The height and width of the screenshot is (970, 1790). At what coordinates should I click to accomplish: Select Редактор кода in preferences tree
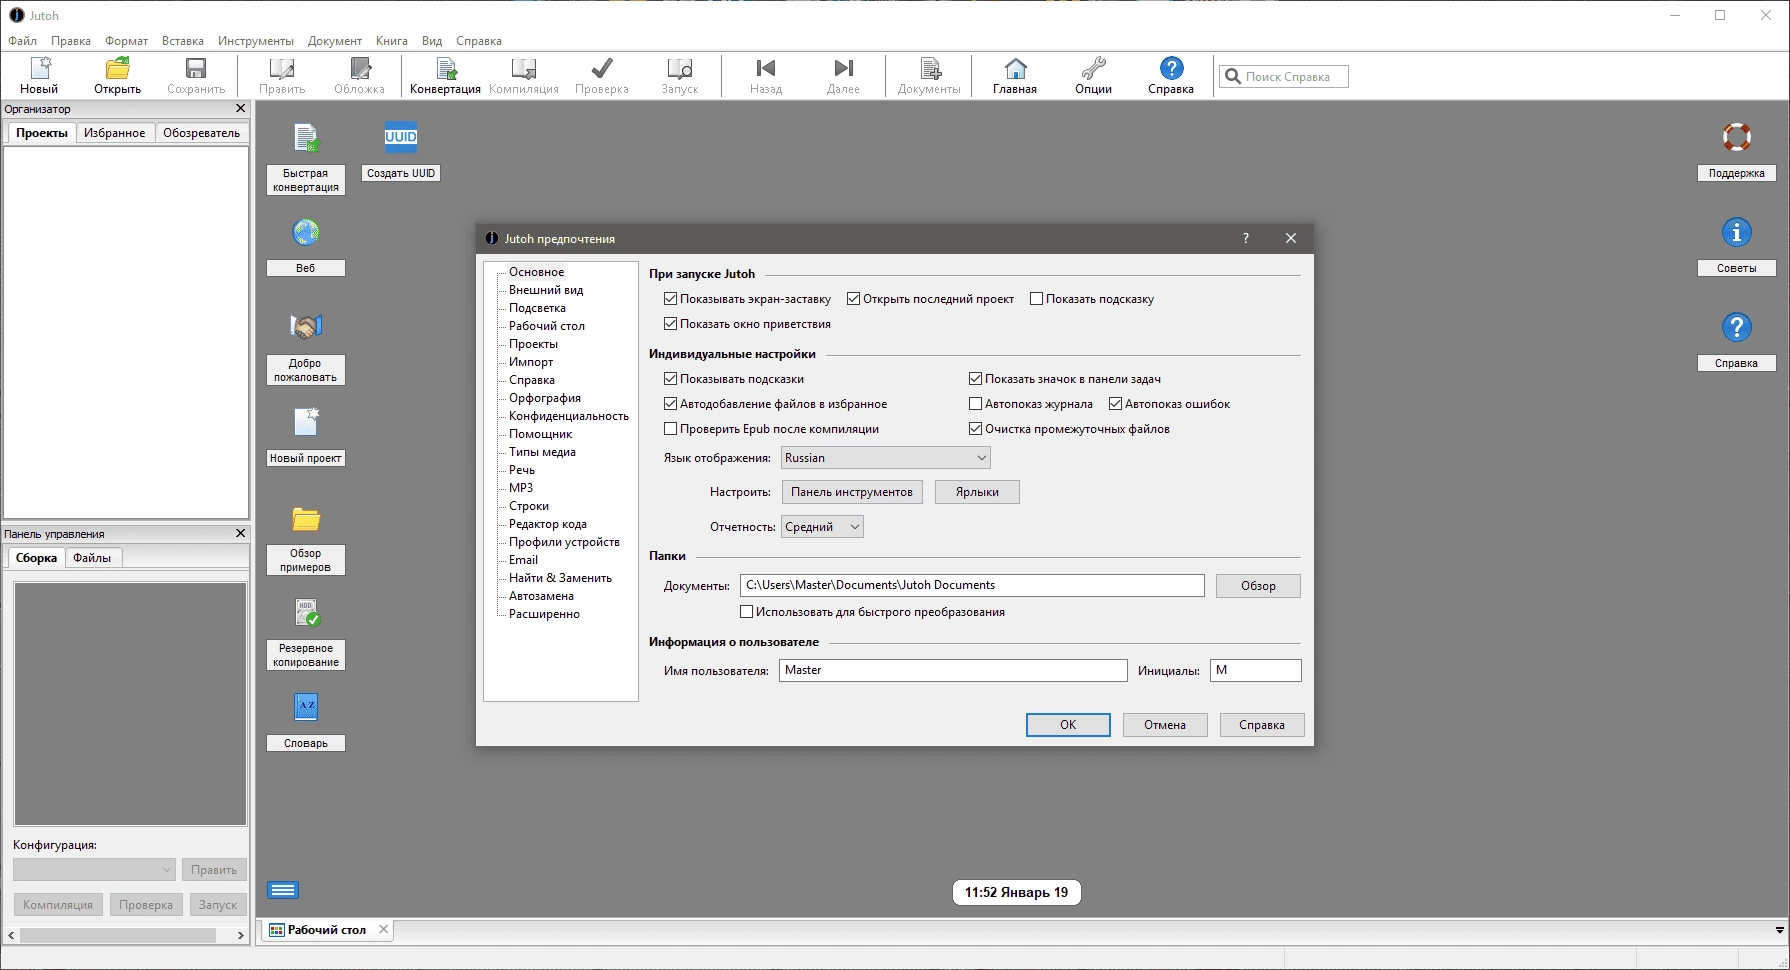(x=548, y=524)
